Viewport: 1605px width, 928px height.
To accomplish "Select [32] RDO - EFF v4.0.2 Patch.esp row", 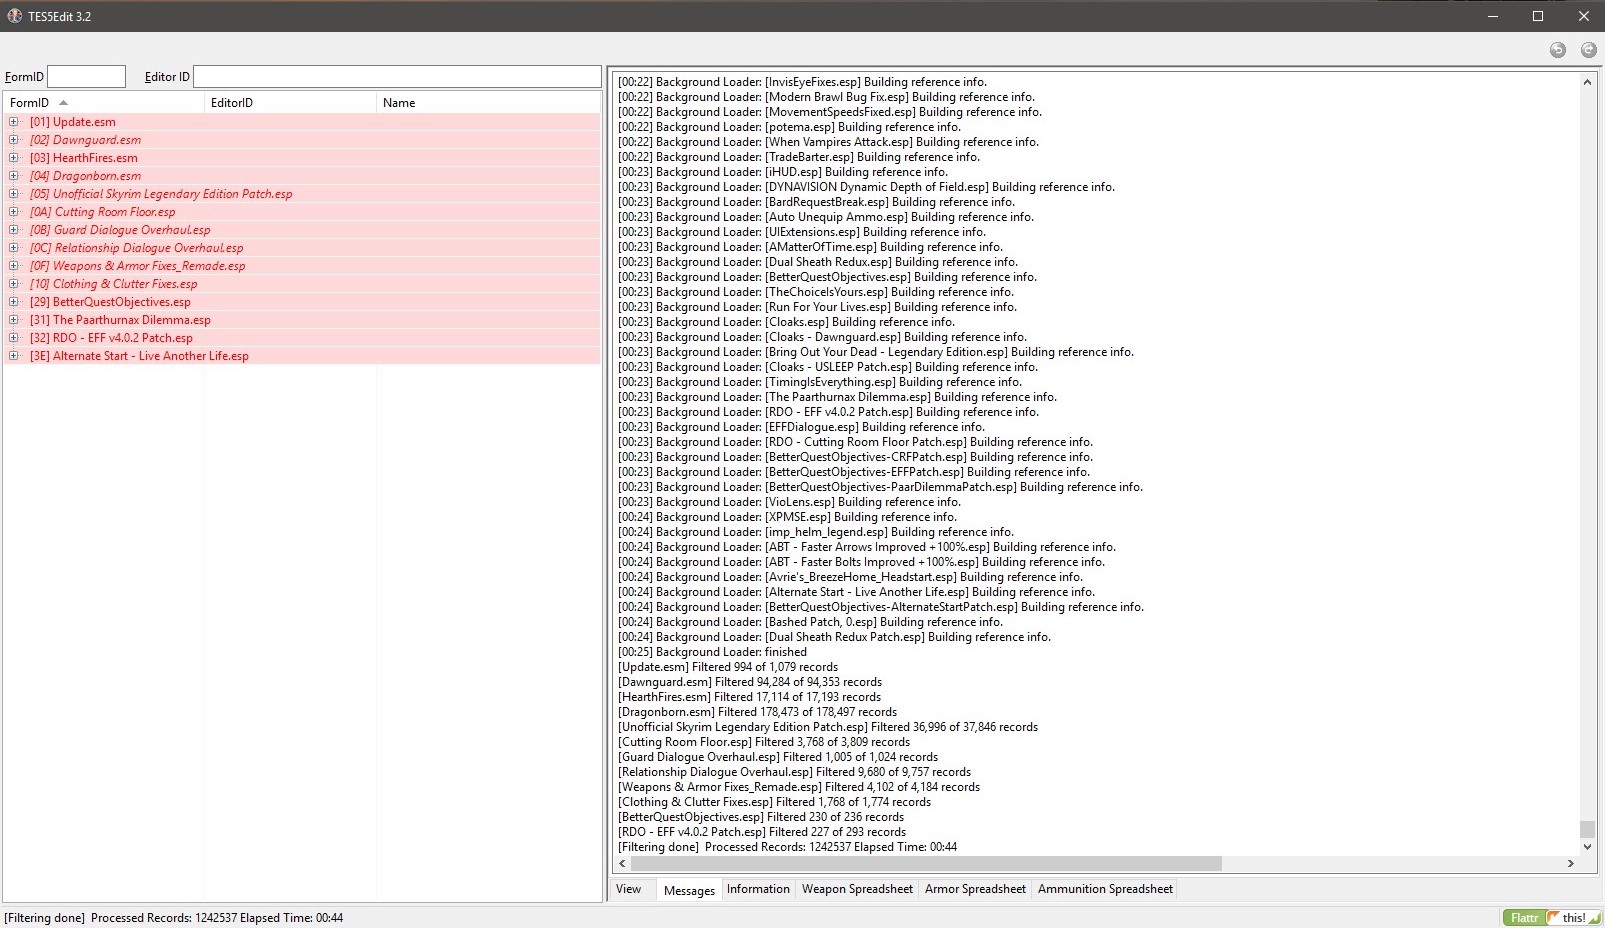I will click(x=302, y=338).
